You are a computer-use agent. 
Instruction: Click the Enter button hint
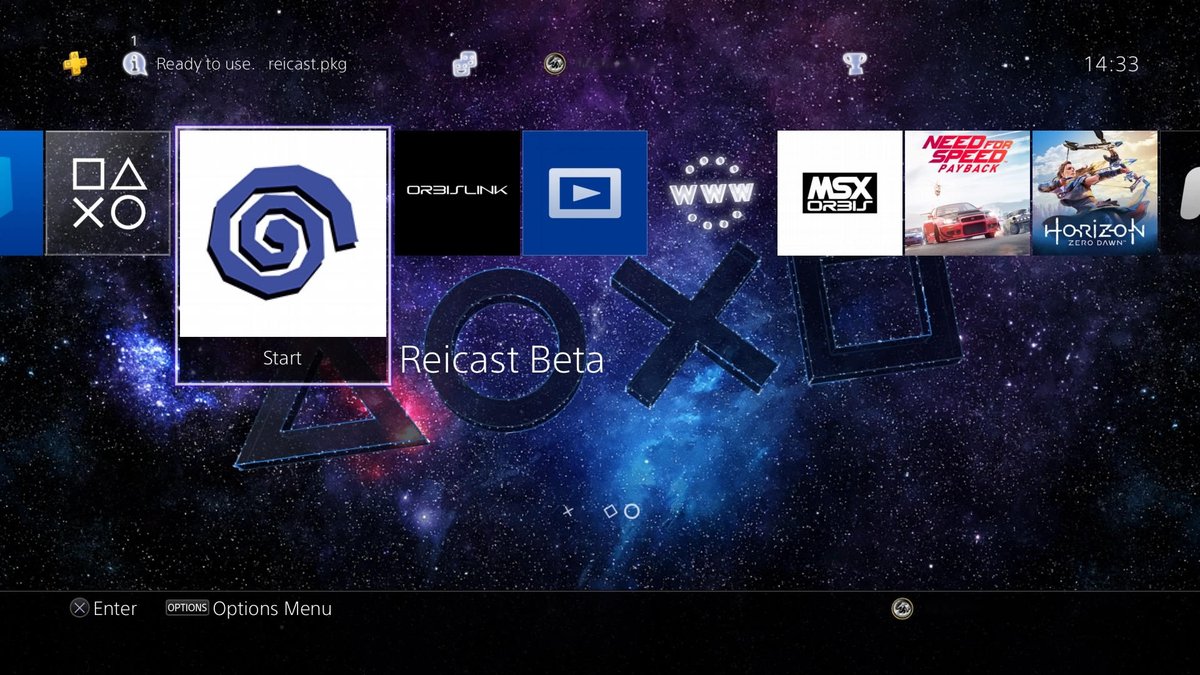103,608
